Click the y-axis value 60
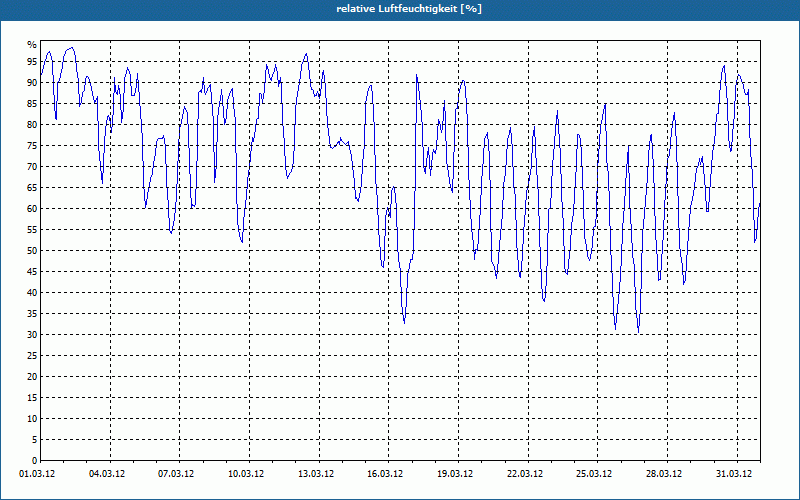The image size is (800, 500). pos(32,209)
